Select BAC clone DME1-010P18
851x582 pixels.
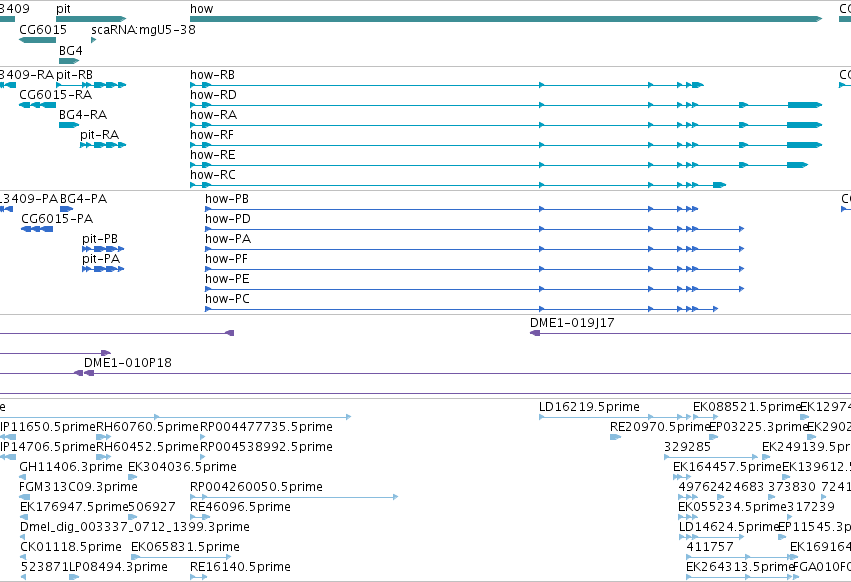point(467,373)
